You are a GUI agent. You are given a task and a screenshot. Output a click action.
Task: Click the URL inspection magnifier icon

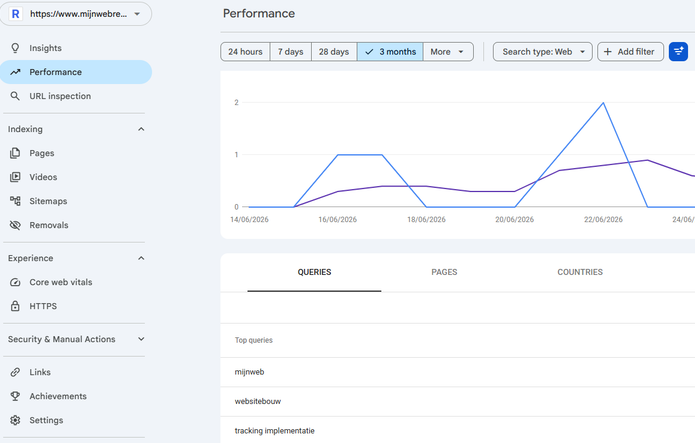pyautogui.click(x=15, y=96)
